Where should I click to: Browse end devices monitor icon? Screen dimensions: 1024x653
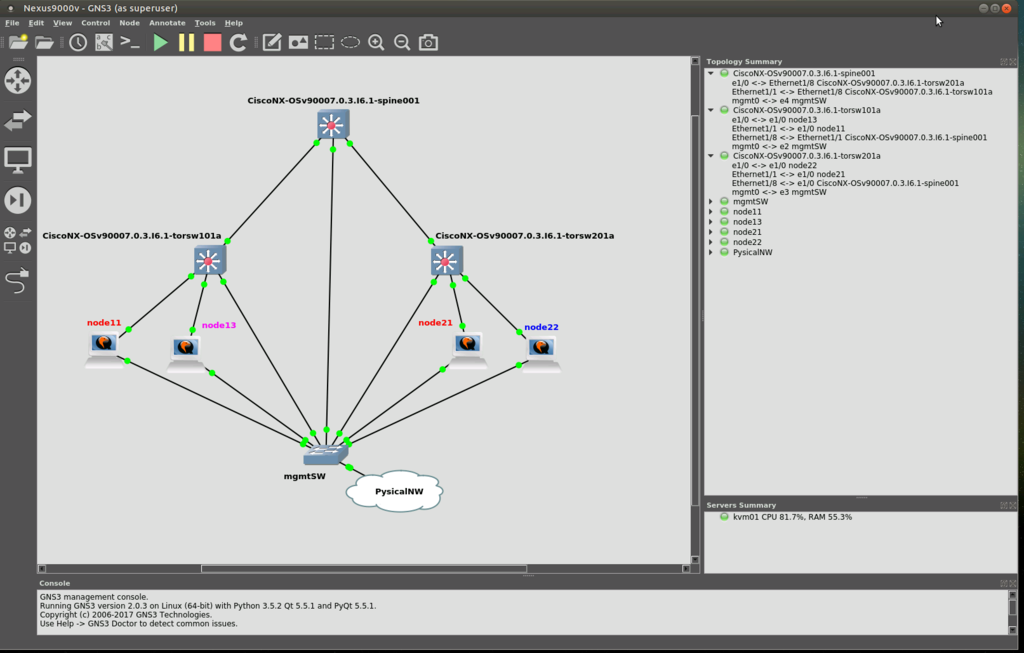coord(18,160)
